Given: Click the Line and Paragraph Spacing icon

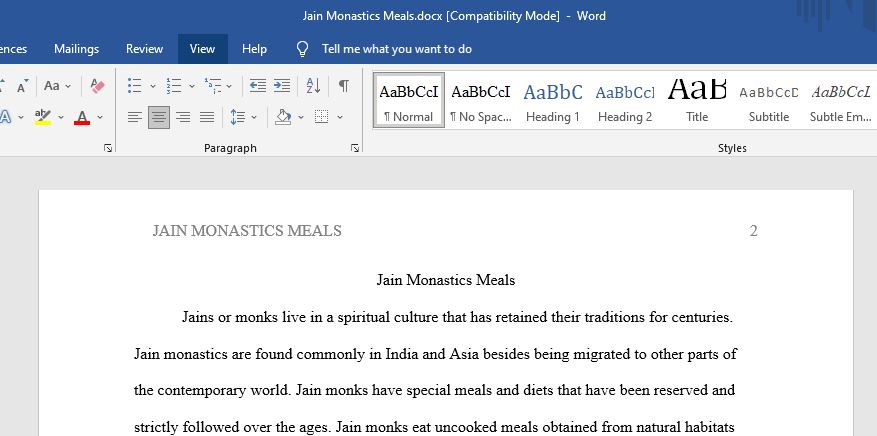Looking at the screenshot, I should (238, 117).
